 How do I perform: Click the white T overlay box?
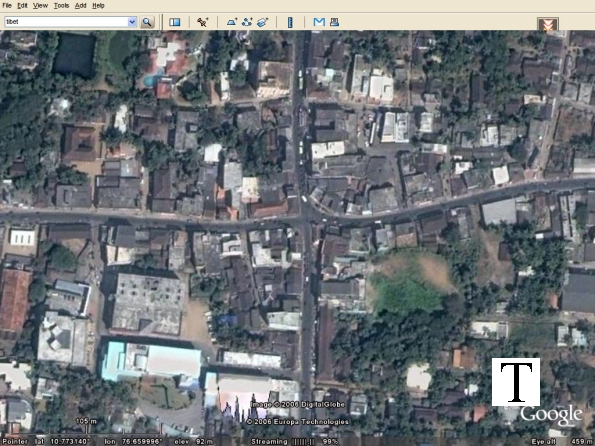(516, 382)
